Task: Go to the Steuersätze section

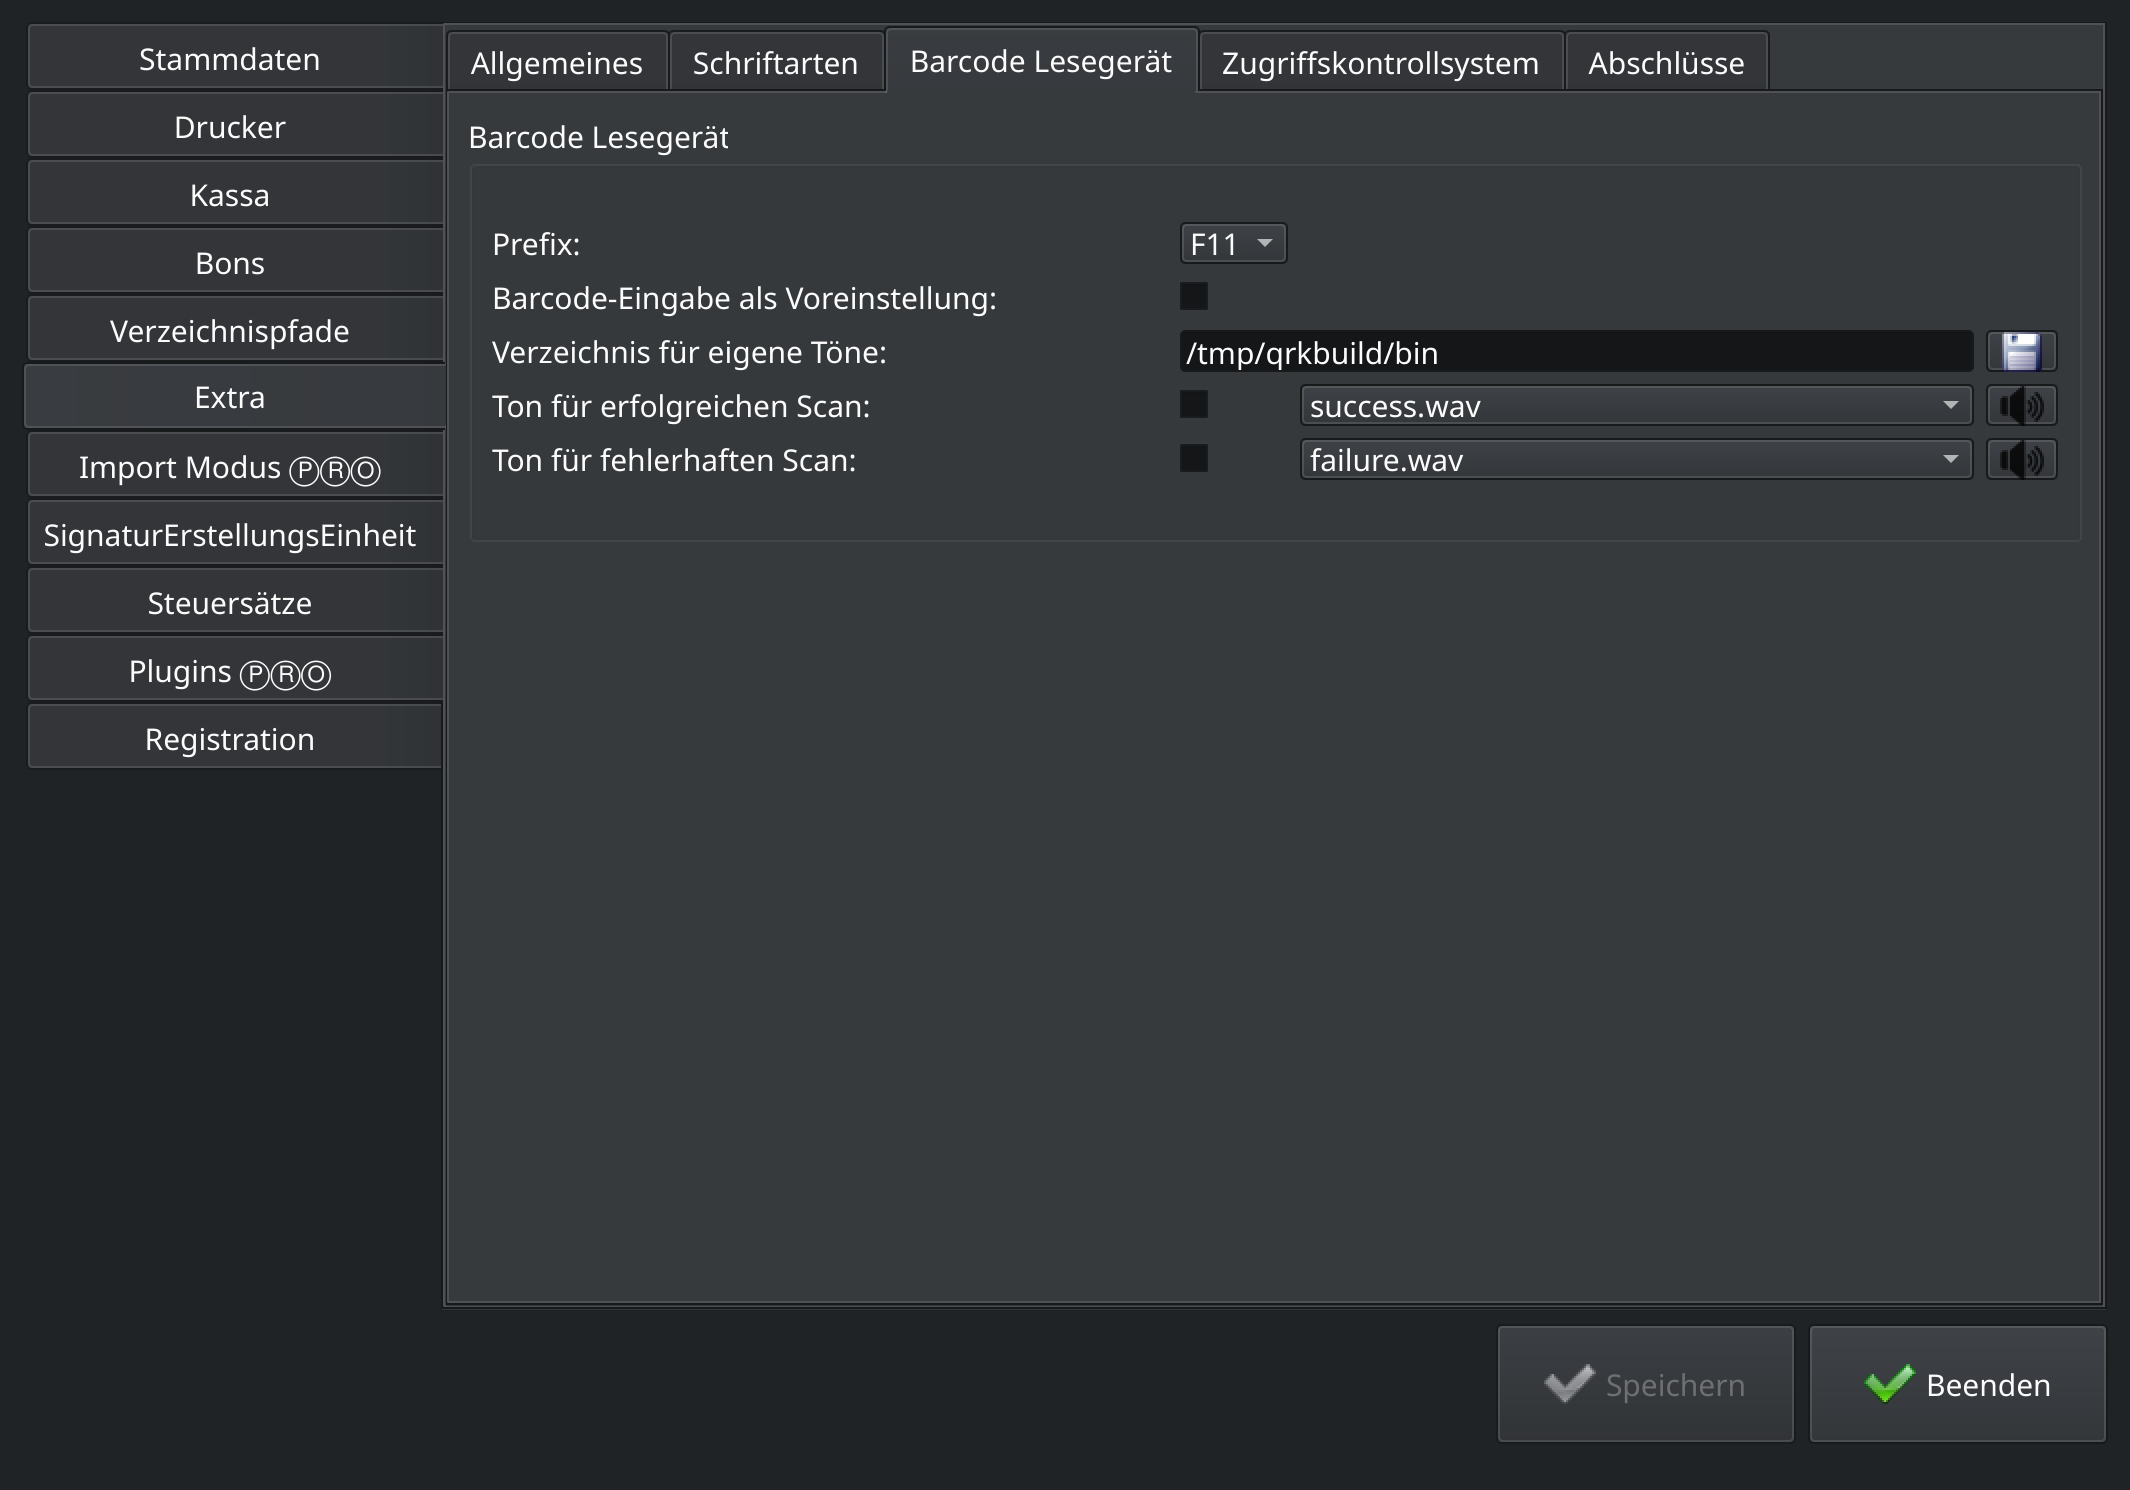Action: point(235,603)
